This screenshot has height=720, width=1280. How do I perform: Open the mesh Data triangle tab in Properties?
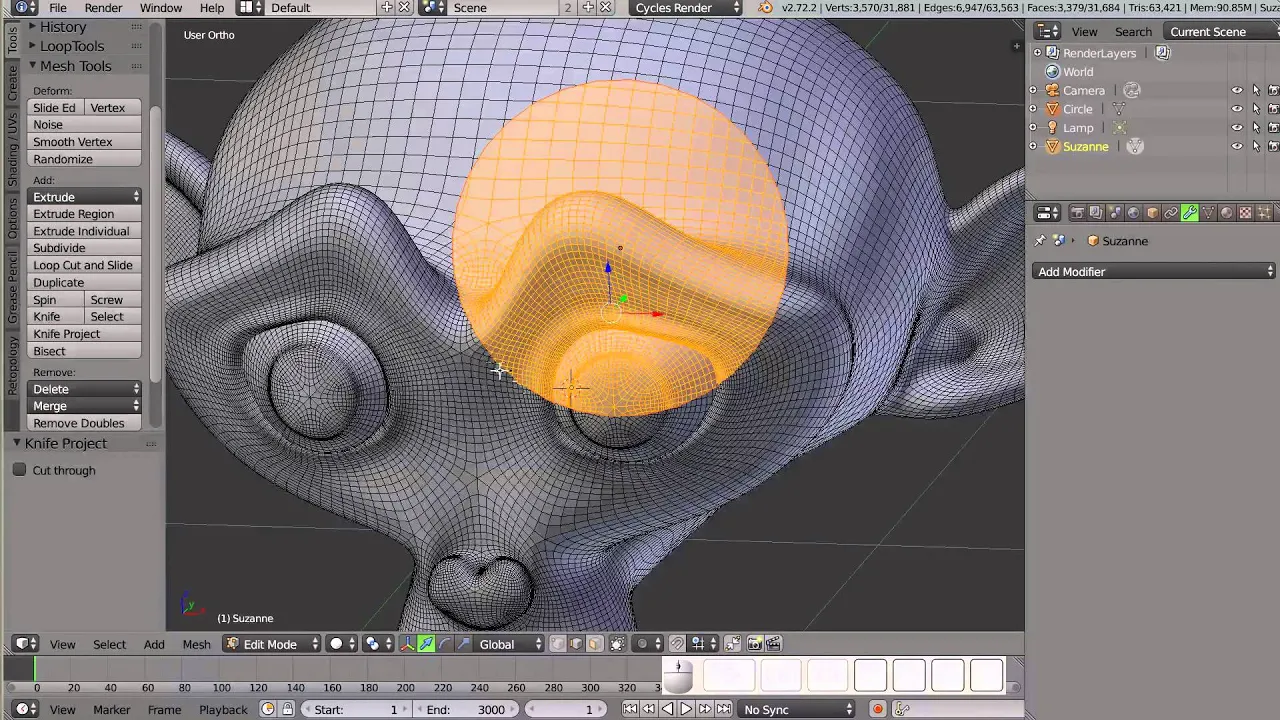1208,213
